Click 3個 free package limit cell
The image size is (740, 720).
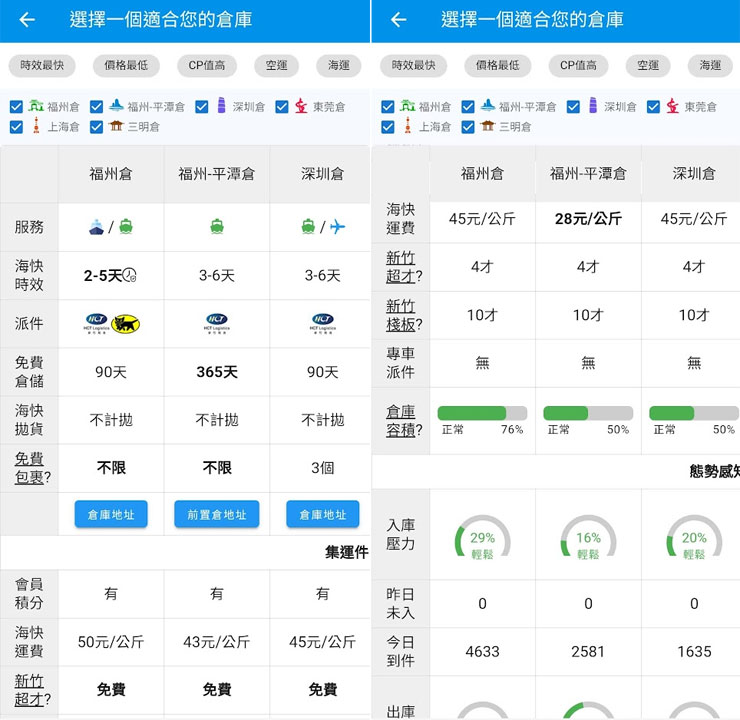pyautogui.click(x=323, y=468)
